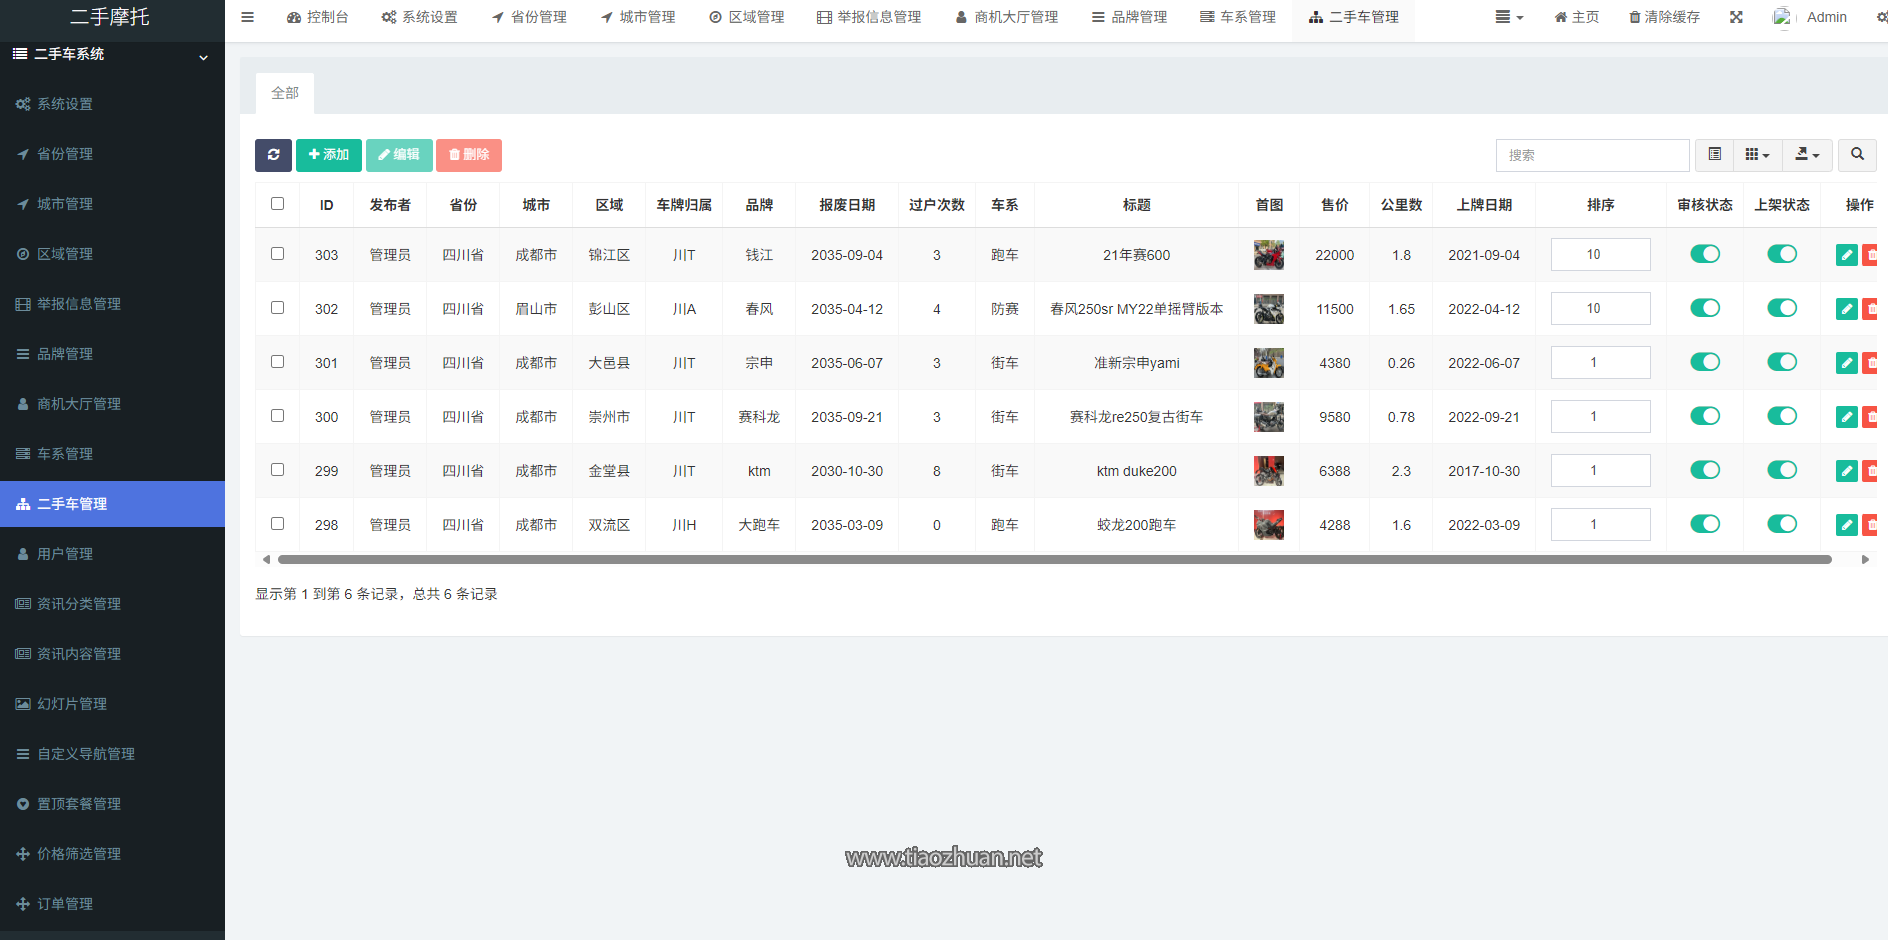Click the 添加 add button

pos(329,155)
